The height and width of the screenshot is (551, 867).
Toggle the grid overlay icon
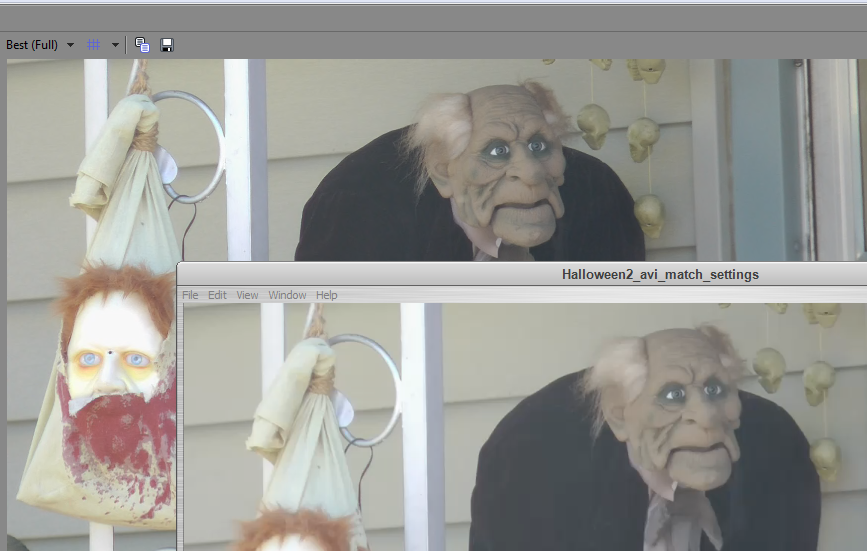pos(93,45)
